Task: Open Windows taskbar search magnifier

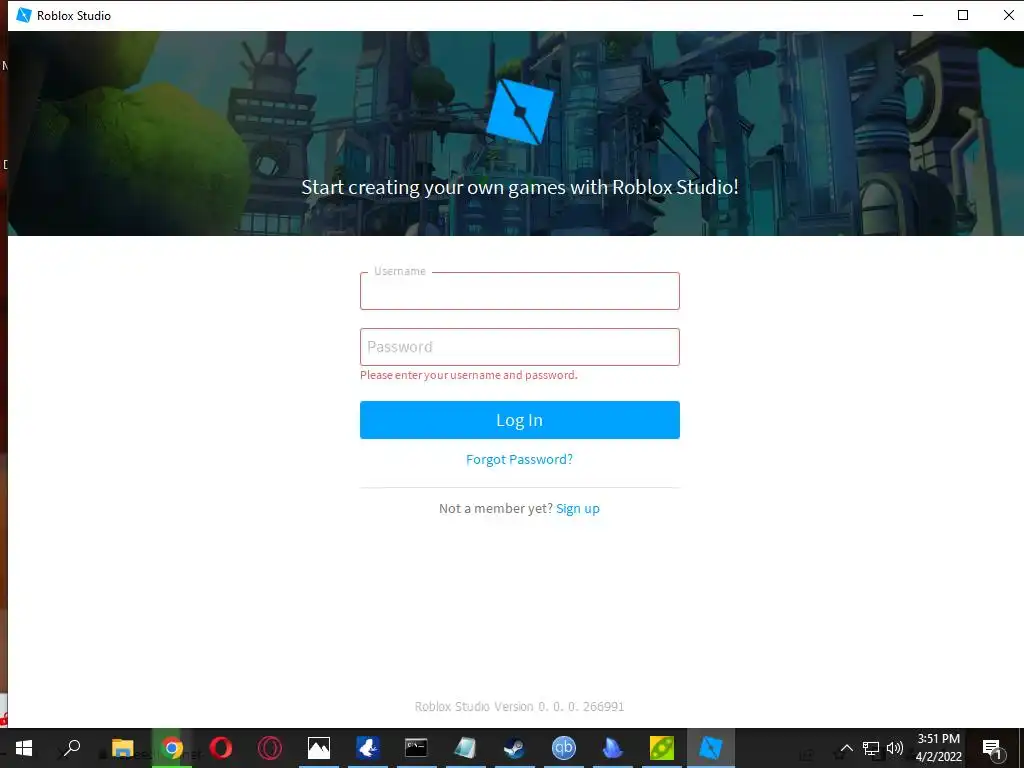Action: point(72,748)
